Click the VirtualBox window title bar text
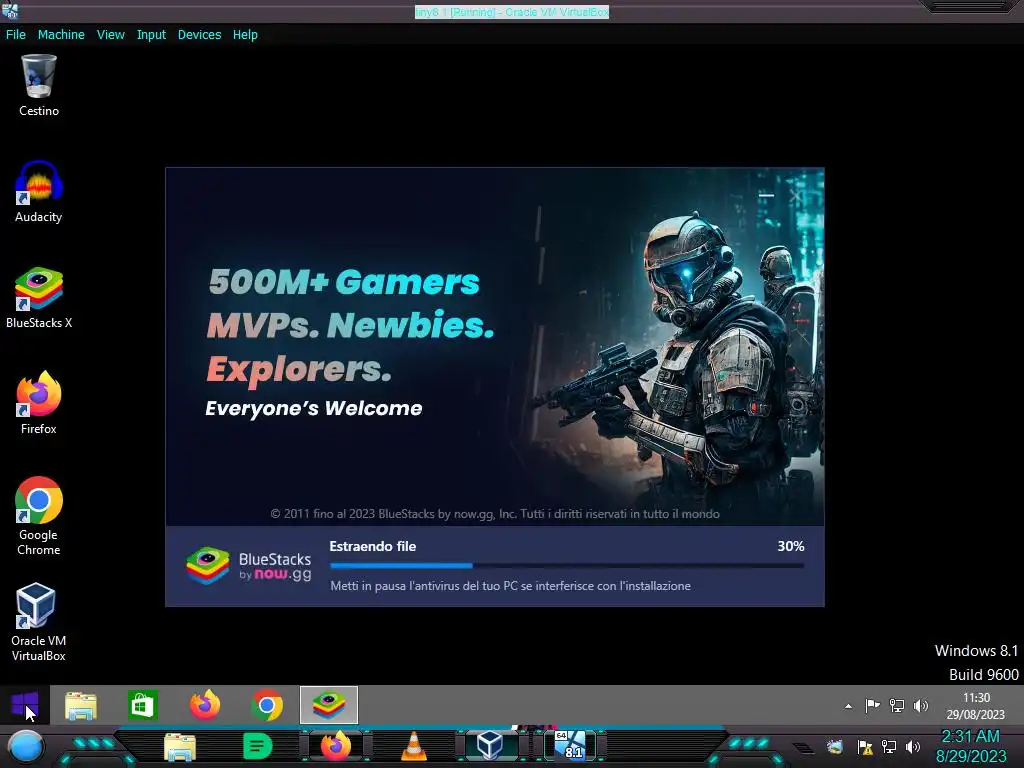Screen dimensions: 1024x768 (x=512, y=12)
